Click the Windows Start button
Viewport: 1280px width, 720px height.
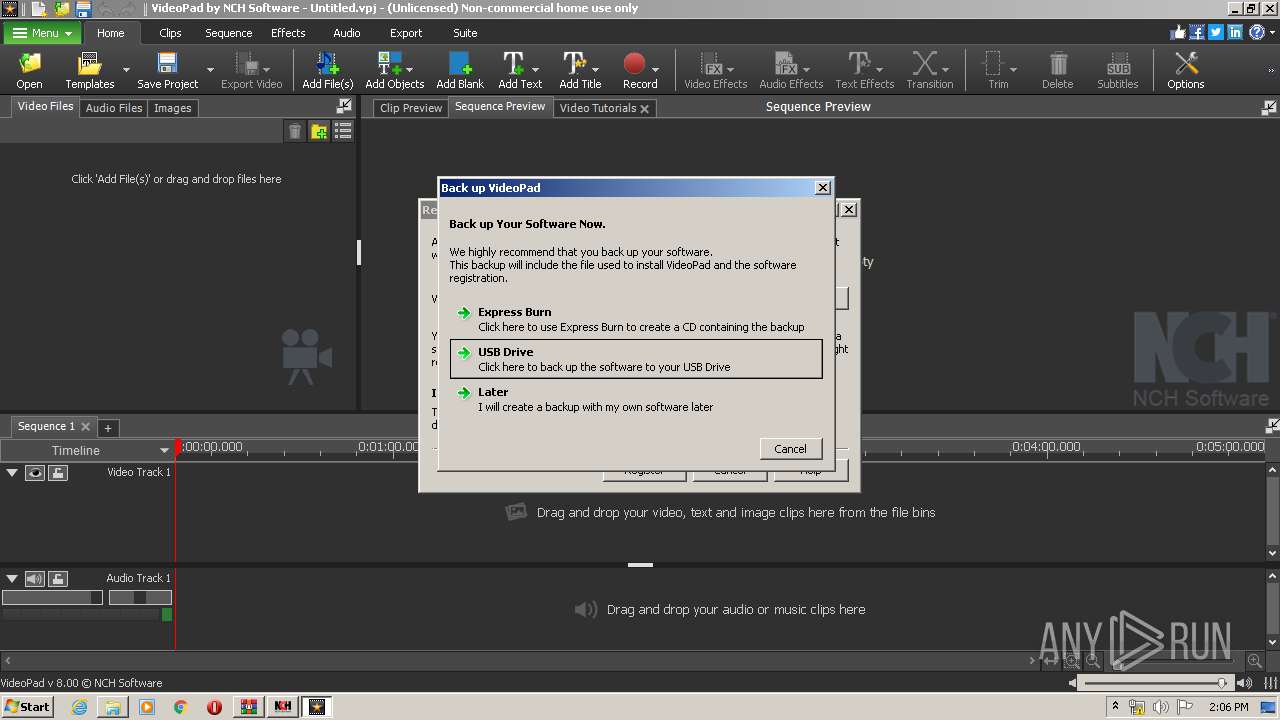point(27,706)
